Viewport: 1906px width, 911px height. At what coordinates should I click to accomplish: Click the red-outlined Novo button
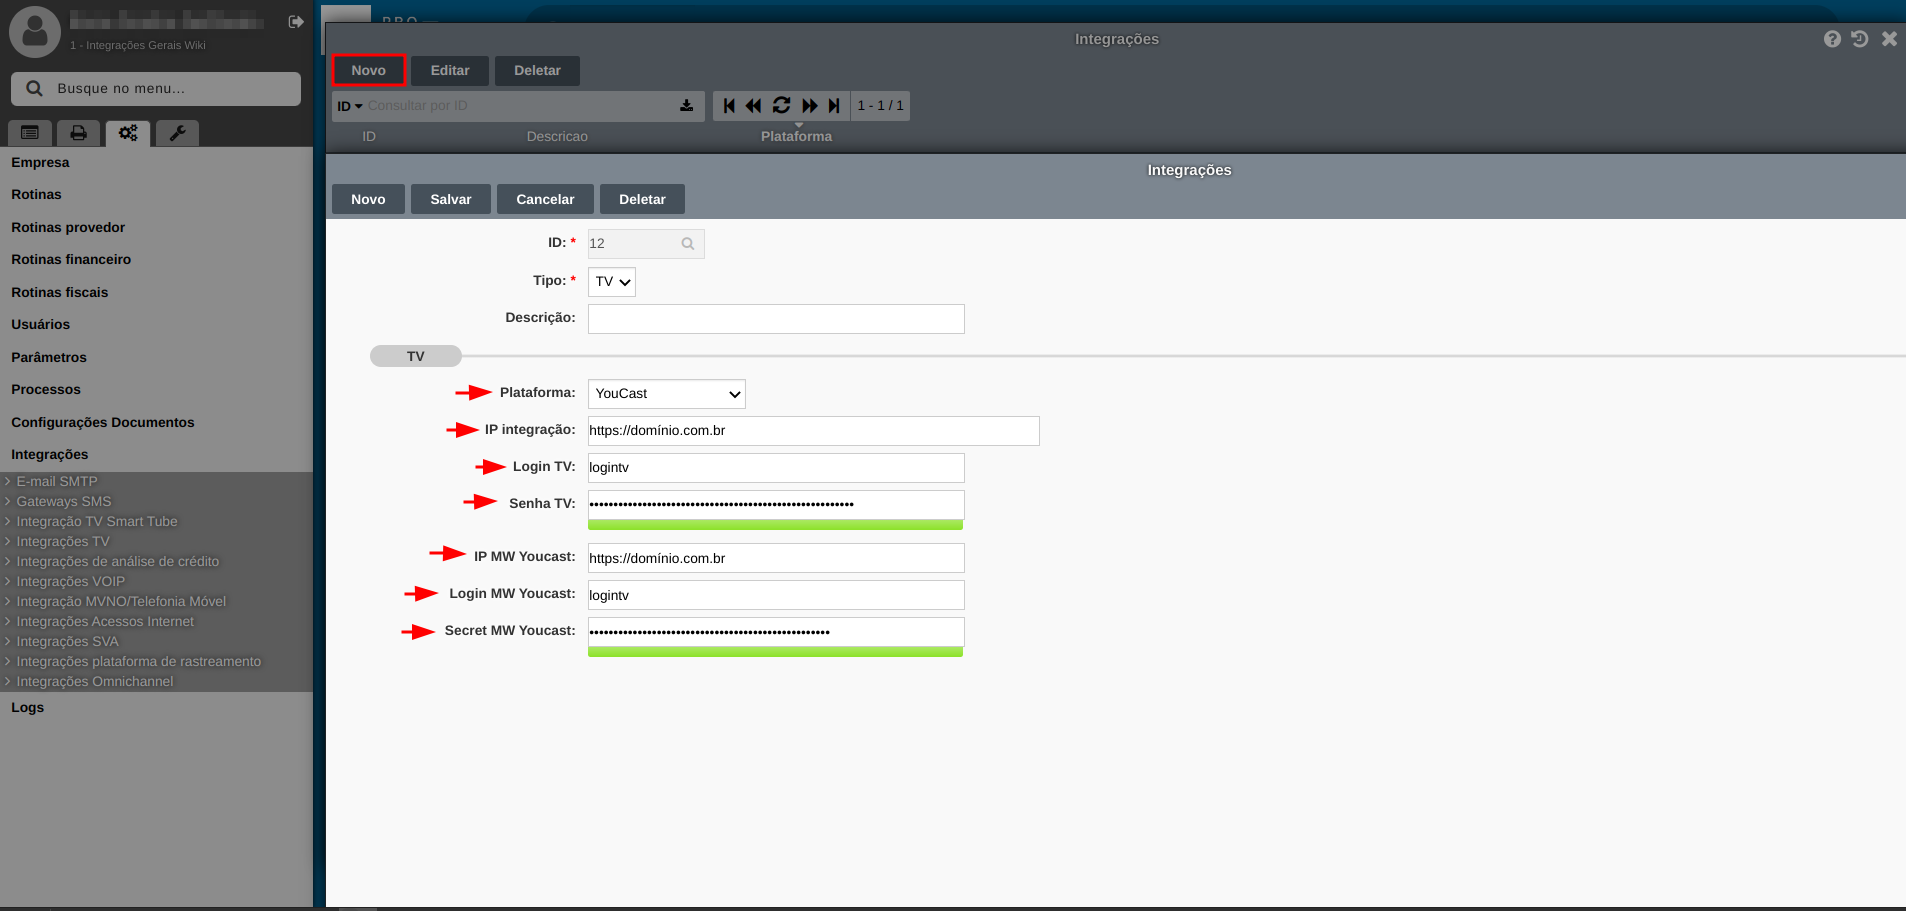[x=368, y=71]
